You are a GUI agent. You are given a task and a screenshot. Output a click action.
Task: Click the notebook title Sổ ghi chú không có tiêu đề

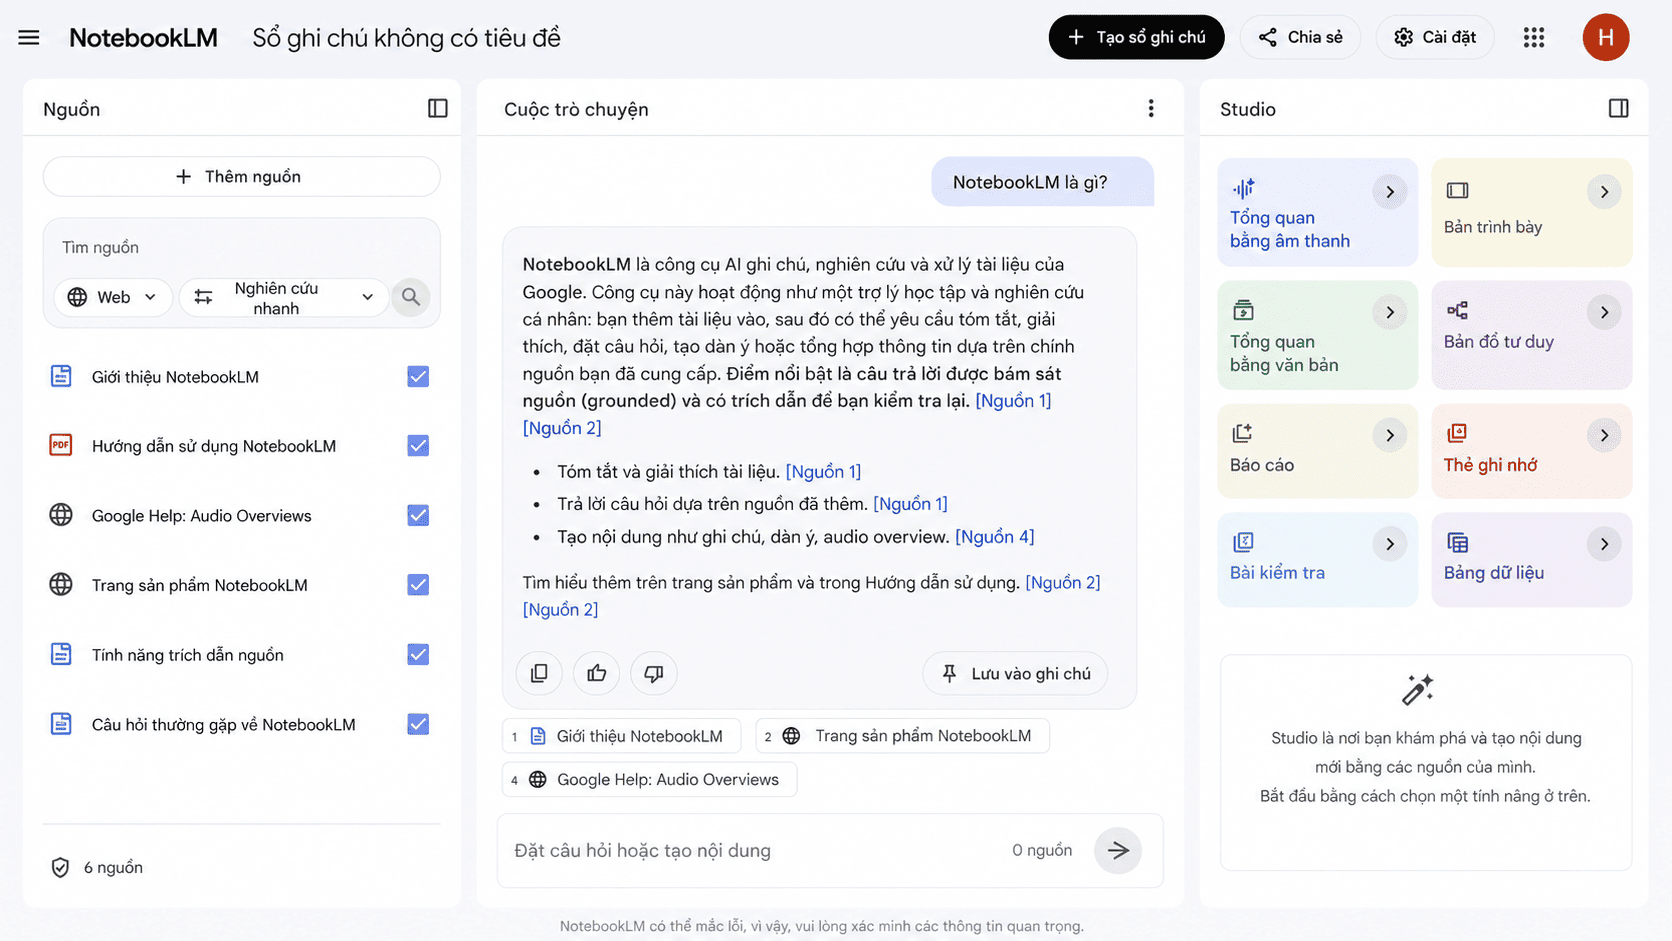coord(406,38)
